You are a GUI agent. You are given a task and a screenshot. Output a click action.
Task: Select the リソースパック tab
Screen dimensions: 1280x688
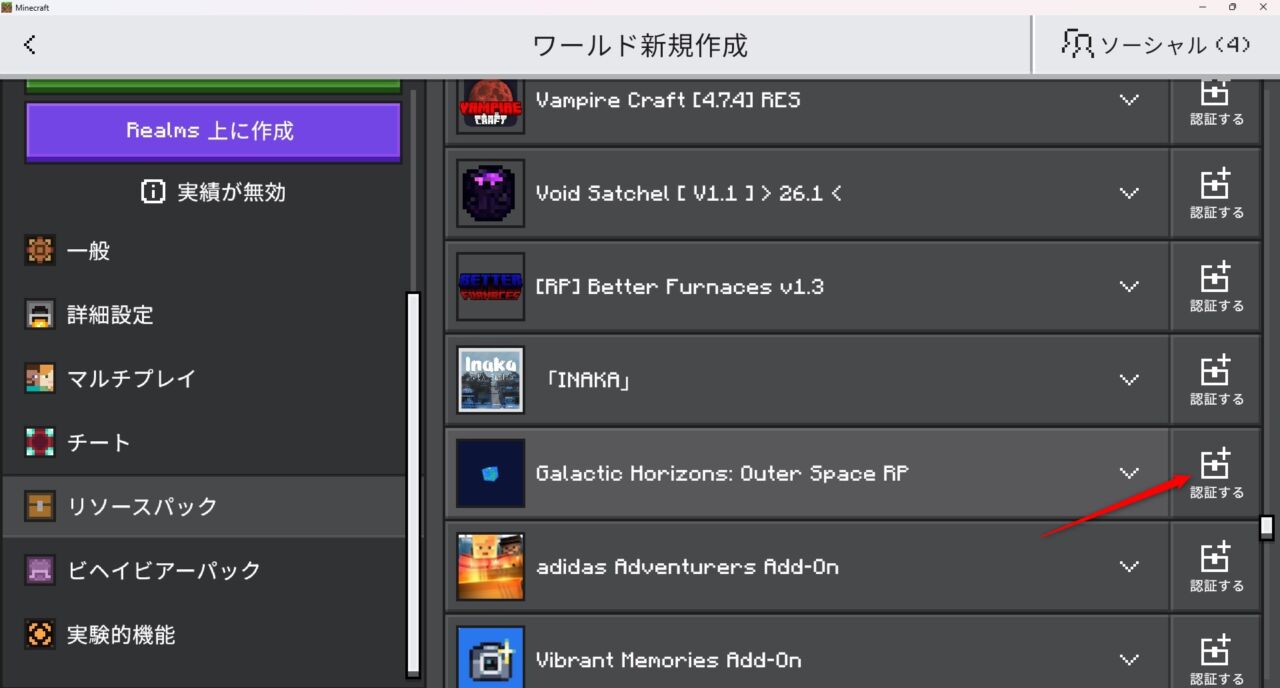click(204, 507)
